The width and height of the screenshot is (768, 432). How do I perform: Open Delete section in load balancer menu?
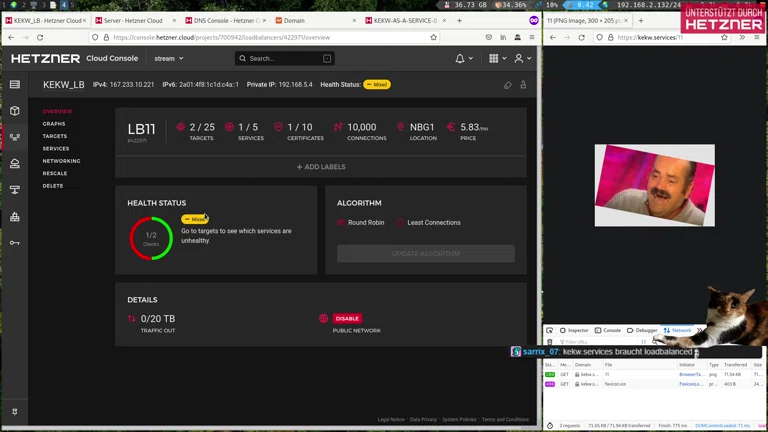click(x=53, y=186)
